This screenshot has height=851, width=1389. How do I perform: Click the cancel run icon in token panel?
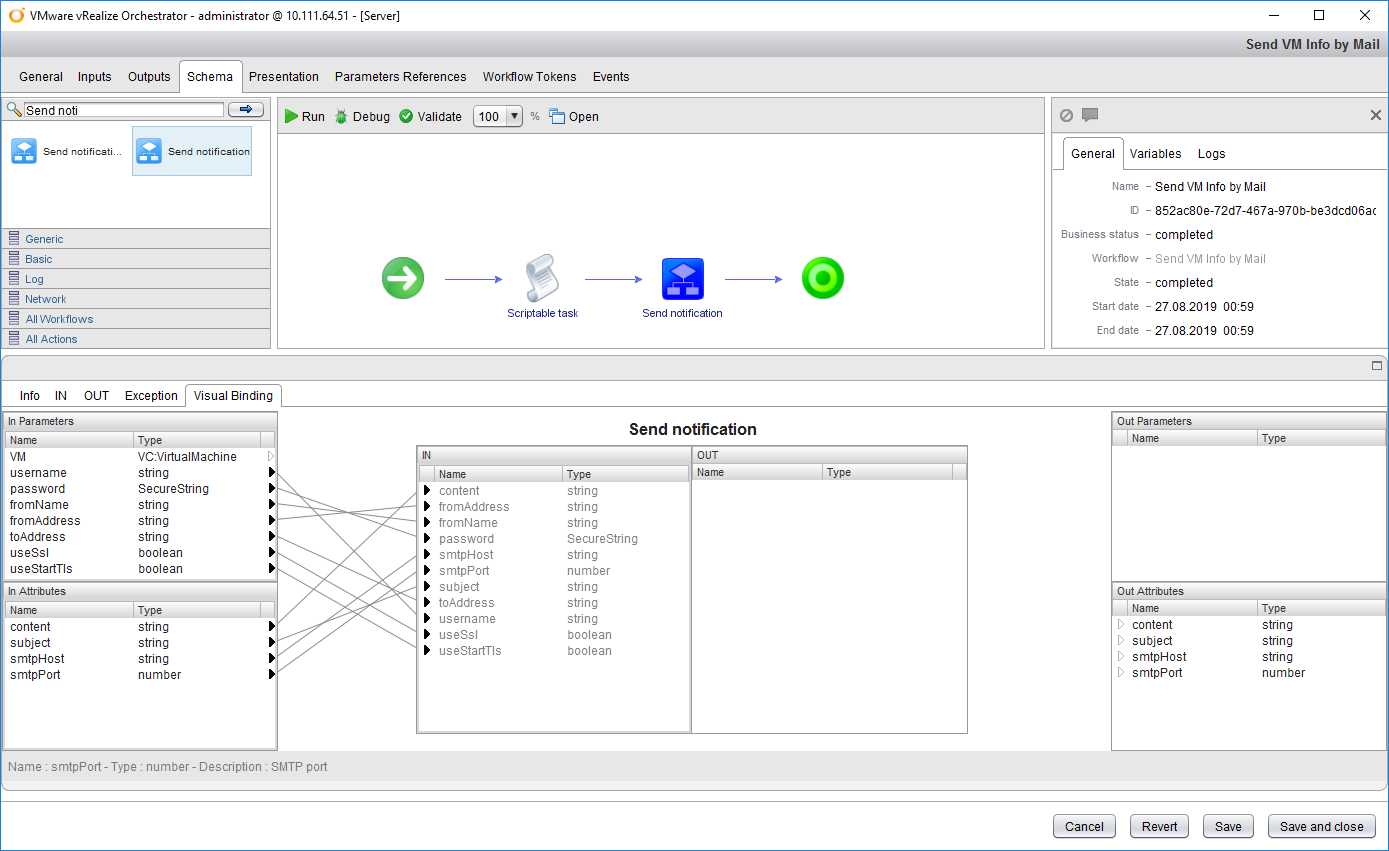1066,116
